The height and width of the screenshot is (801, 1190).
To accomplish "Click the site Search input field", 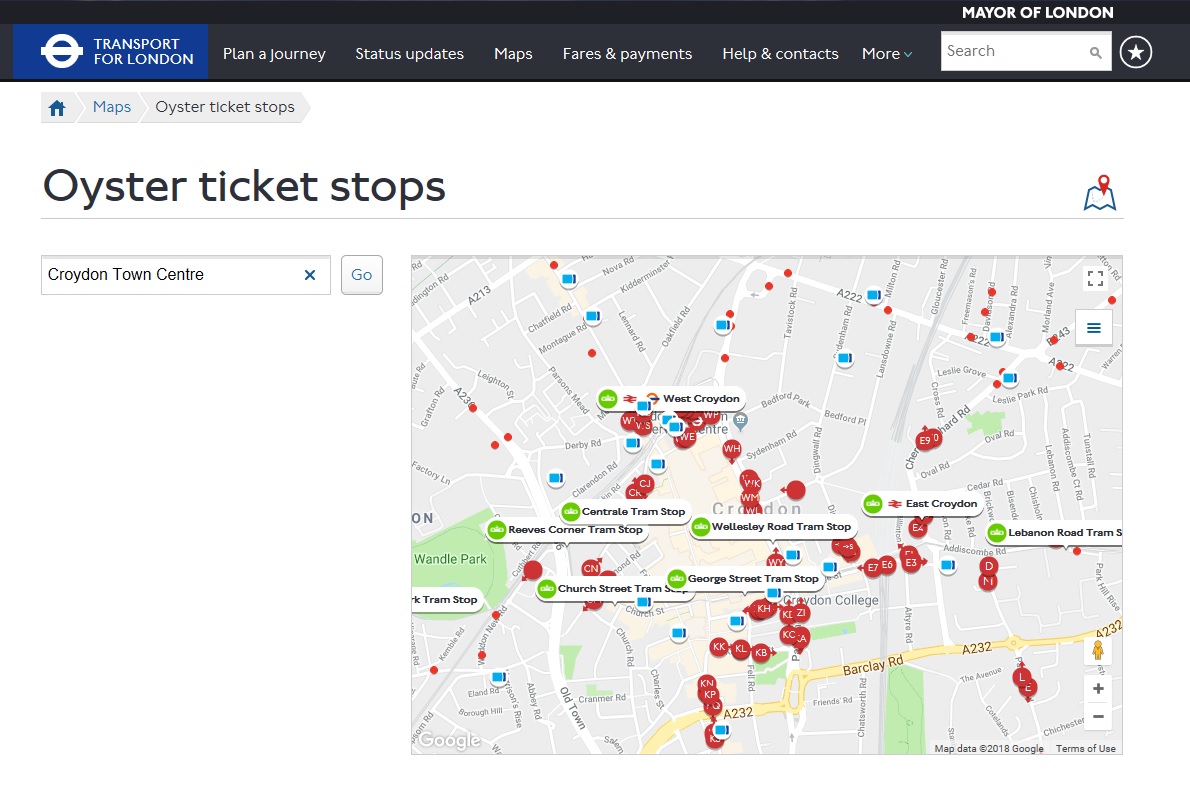I will [1014, 51].
